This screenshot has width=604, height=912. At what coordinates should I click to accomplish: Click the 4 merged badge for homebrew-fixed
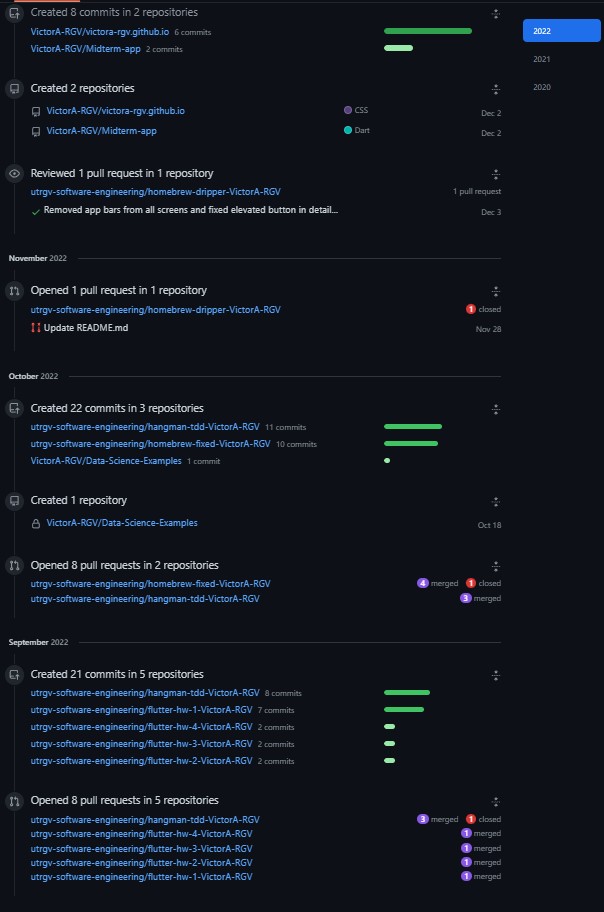pyautogui.click(x=436, y=583)
